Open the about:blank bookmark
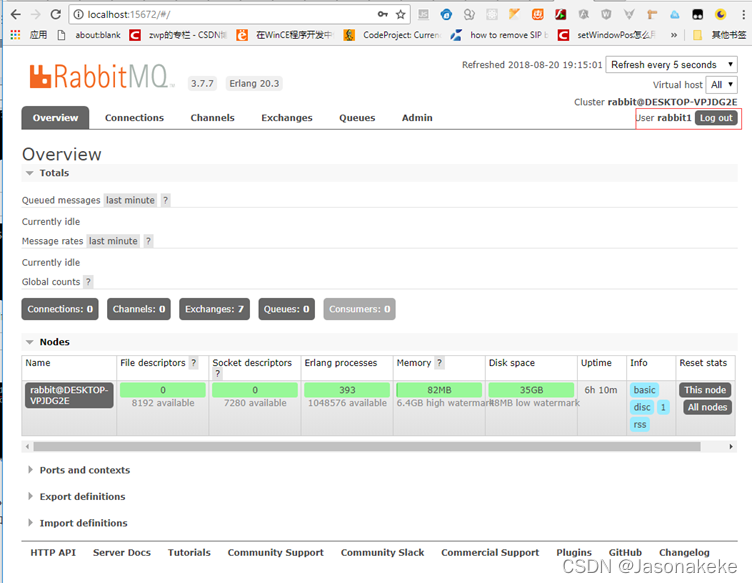Image resolution: width=752 pixels, height=583 pixels. pyautogui.click(x=89, y=35)
